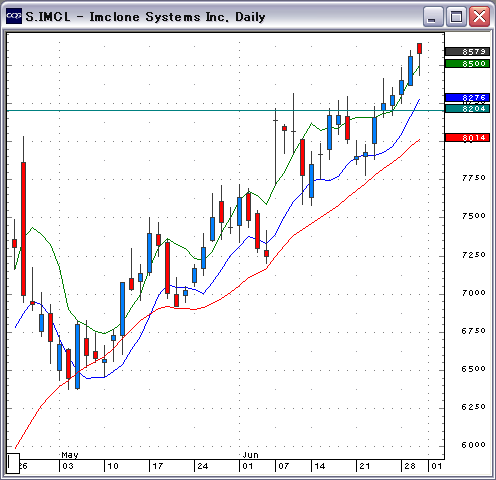
Task: Click the blue 8276 moving average label
Action: pos(467,97)
